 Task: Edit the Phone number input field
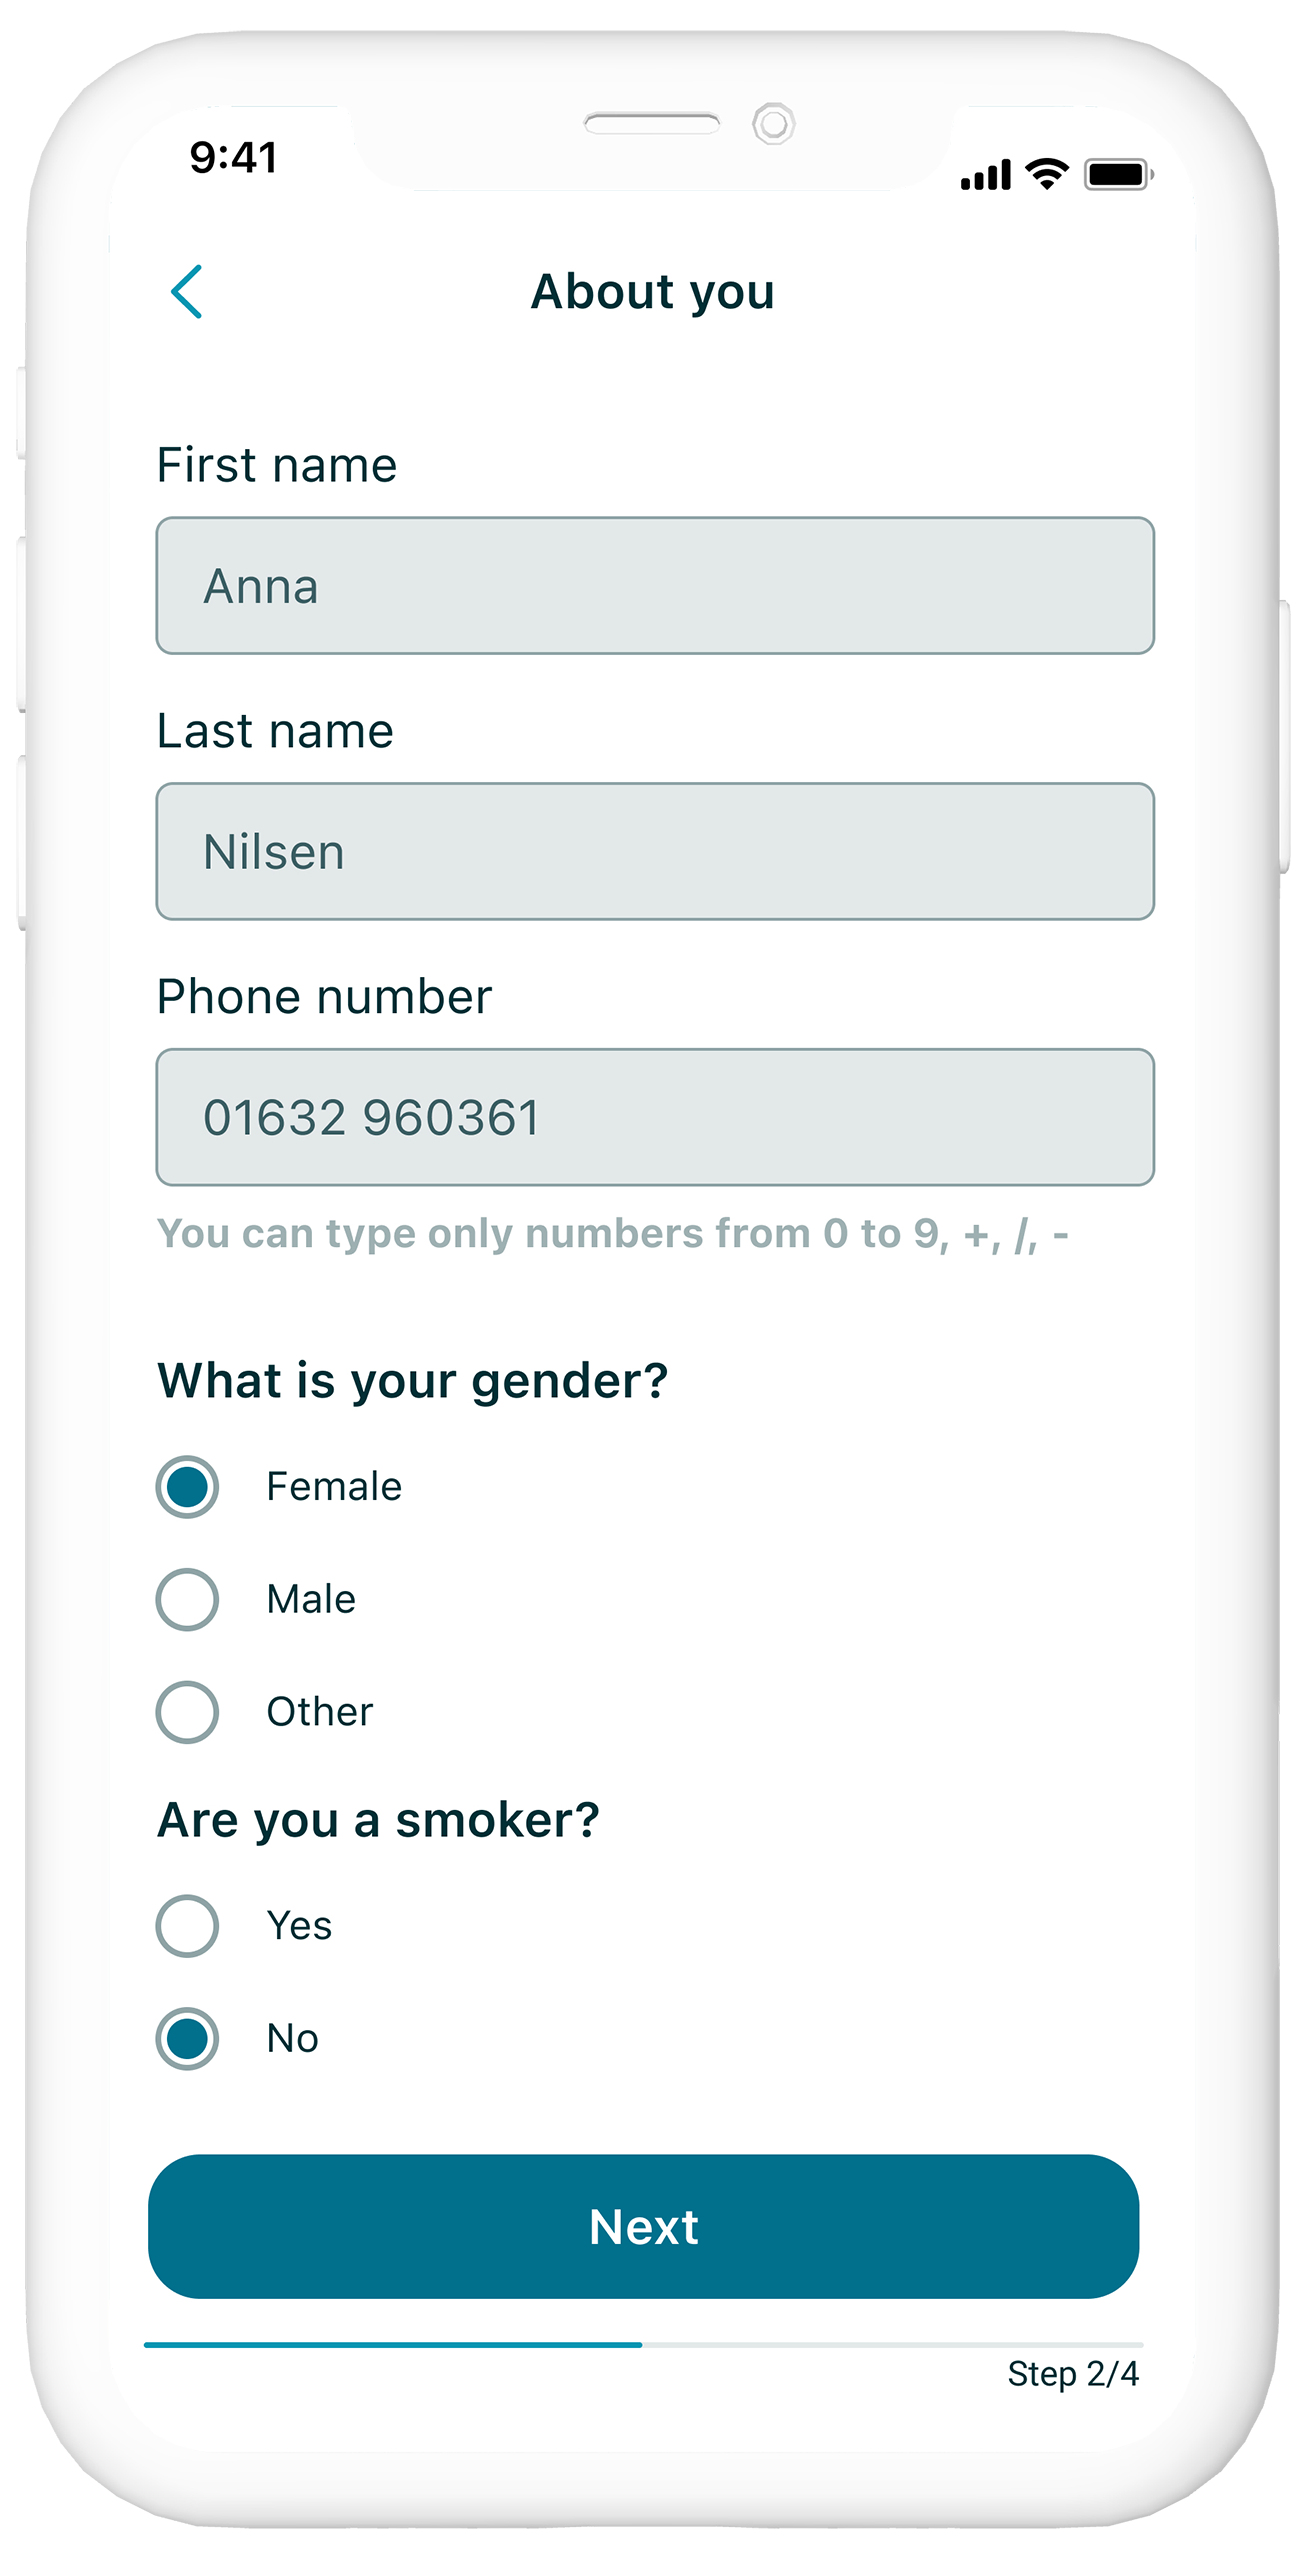point(655,1117)
